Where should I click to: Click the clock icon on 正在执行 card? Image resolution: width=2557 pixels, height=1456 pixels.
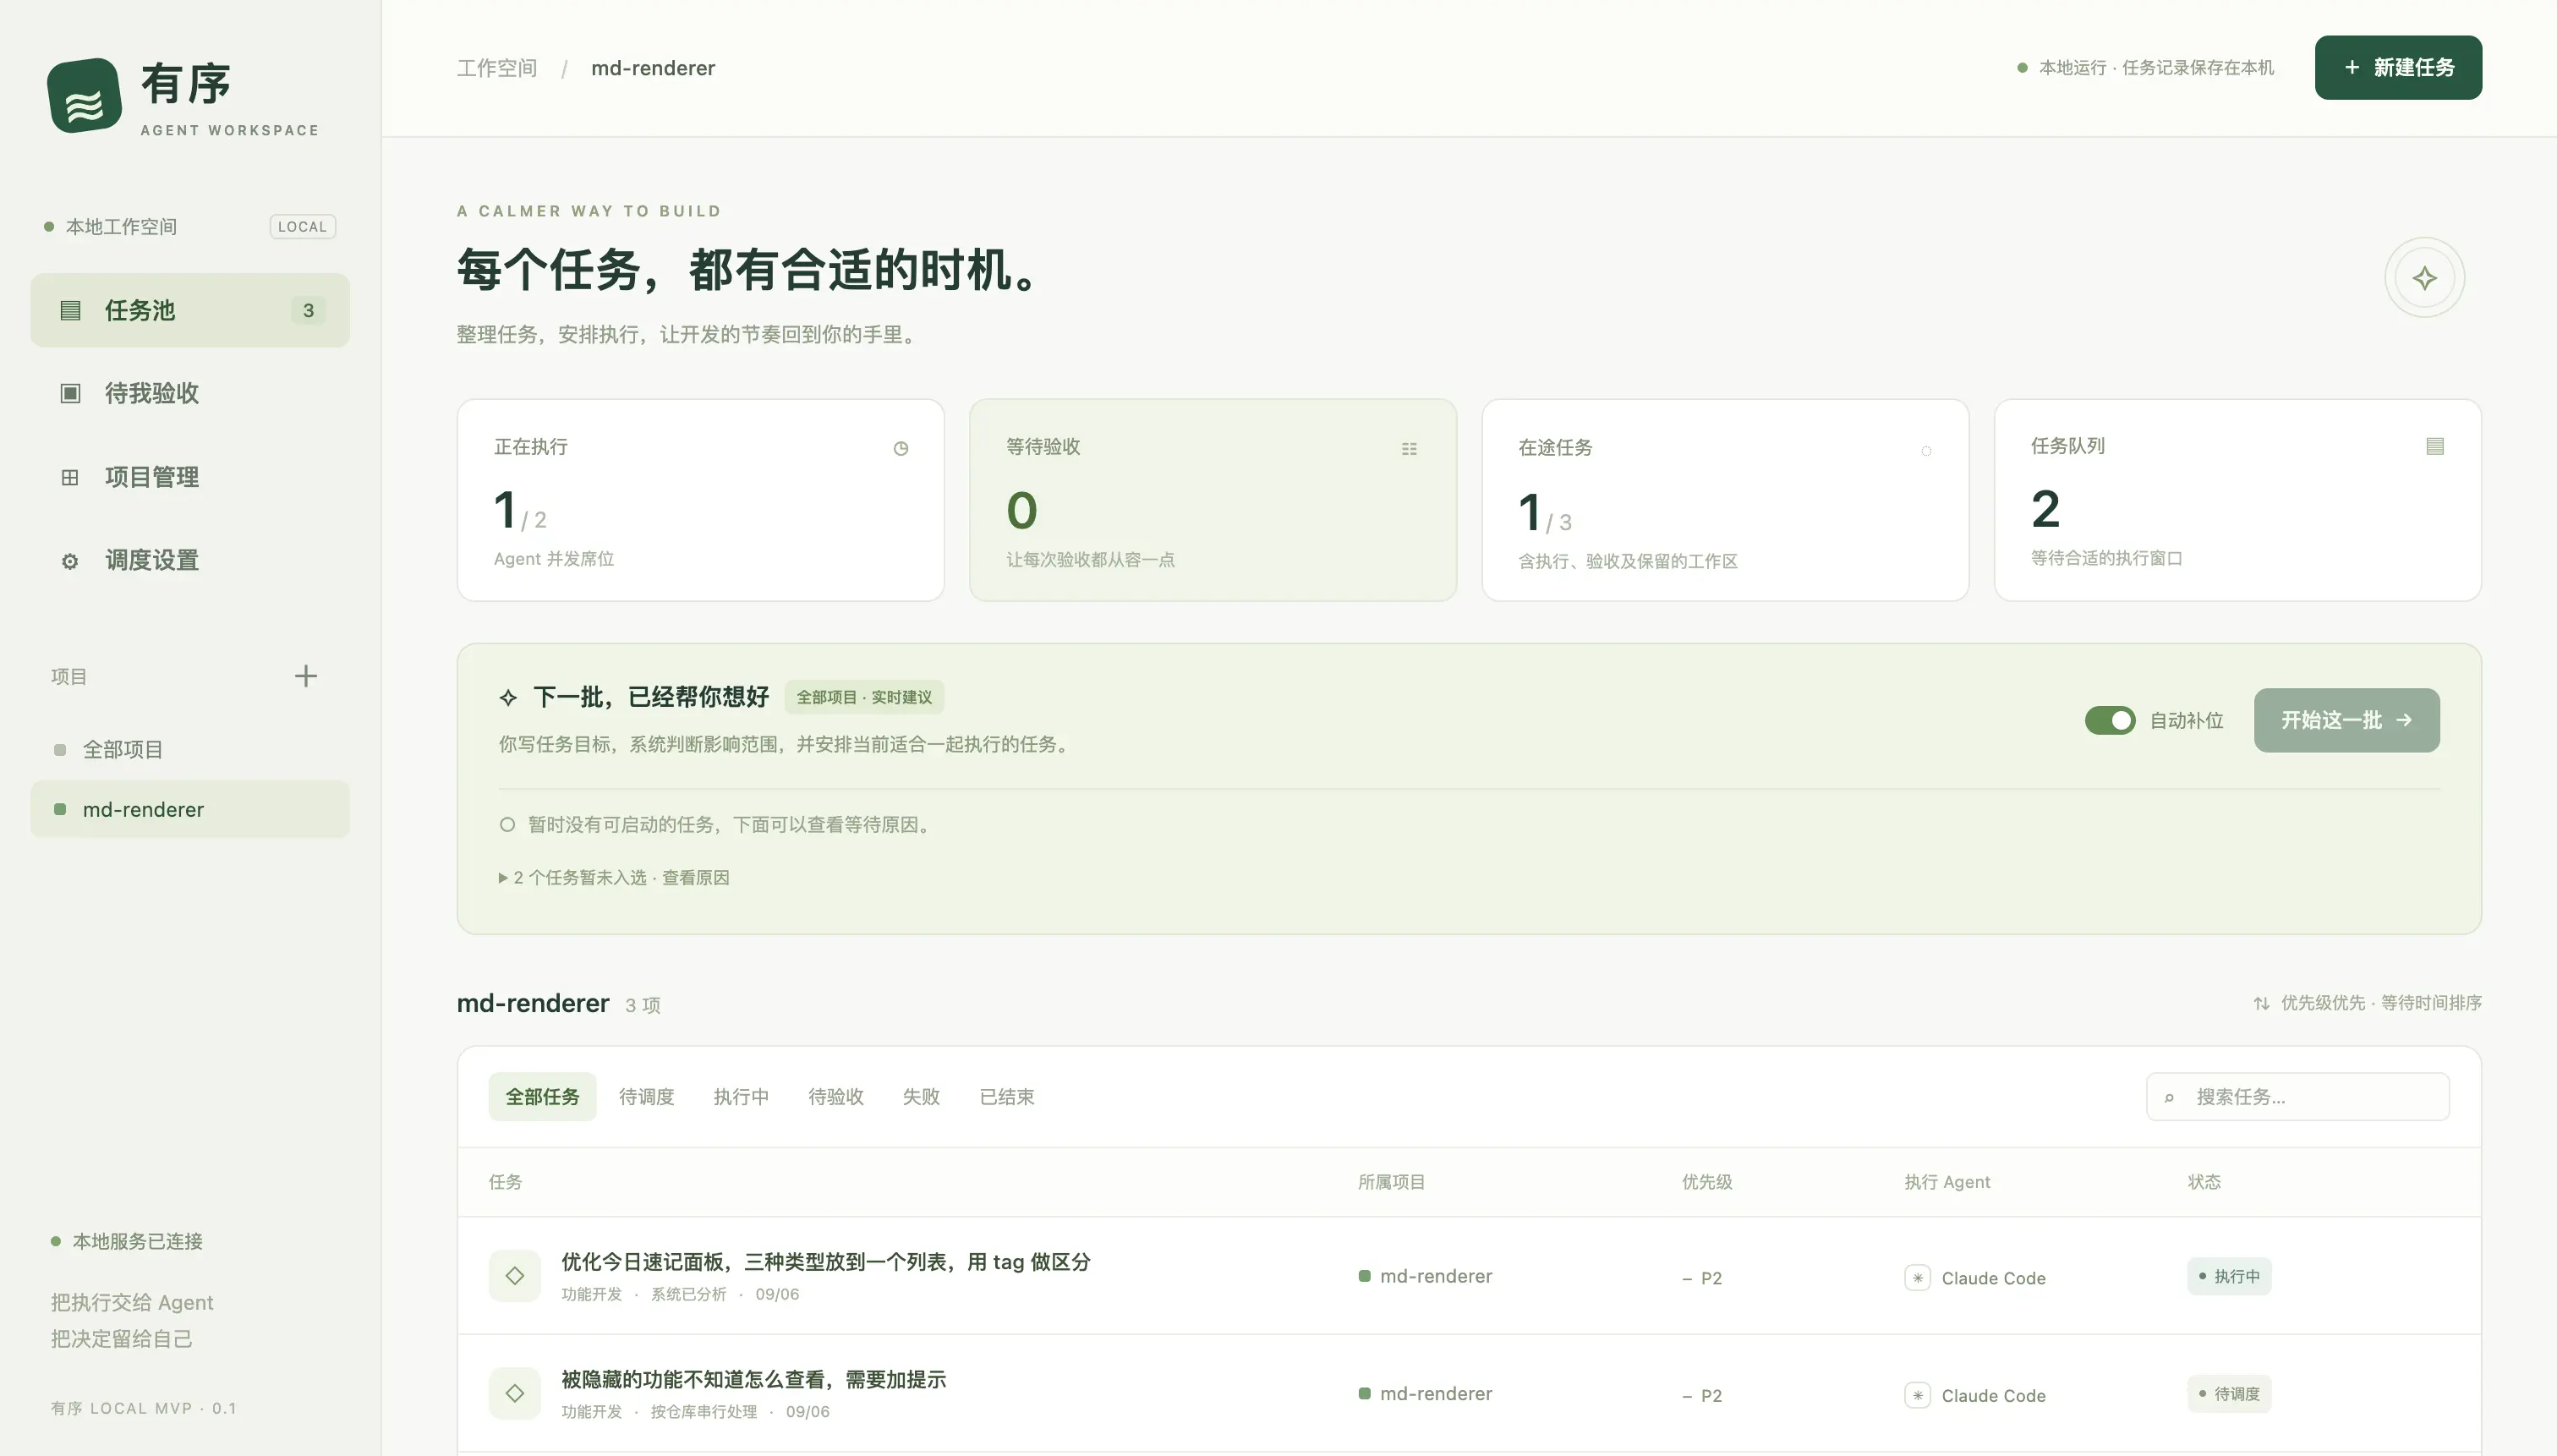point(901,449)
